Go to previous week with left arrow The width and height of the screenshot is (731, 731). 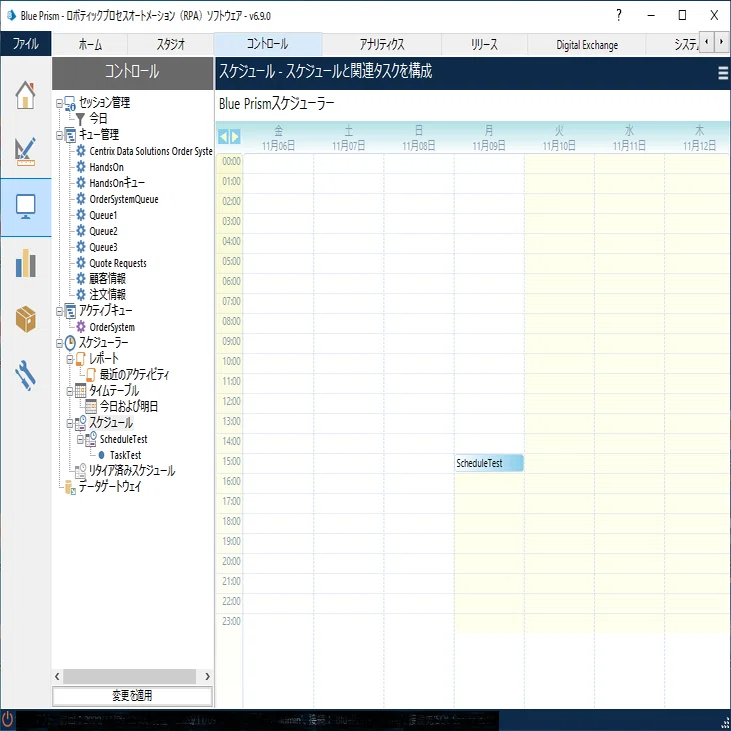click(223, 137)
